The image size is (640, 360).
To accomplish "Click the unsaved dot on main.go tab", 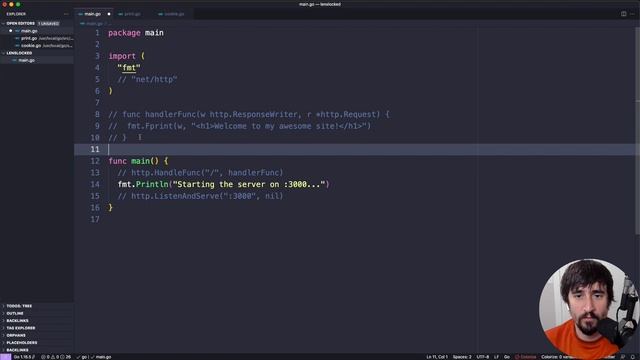I will click(109, 14).
